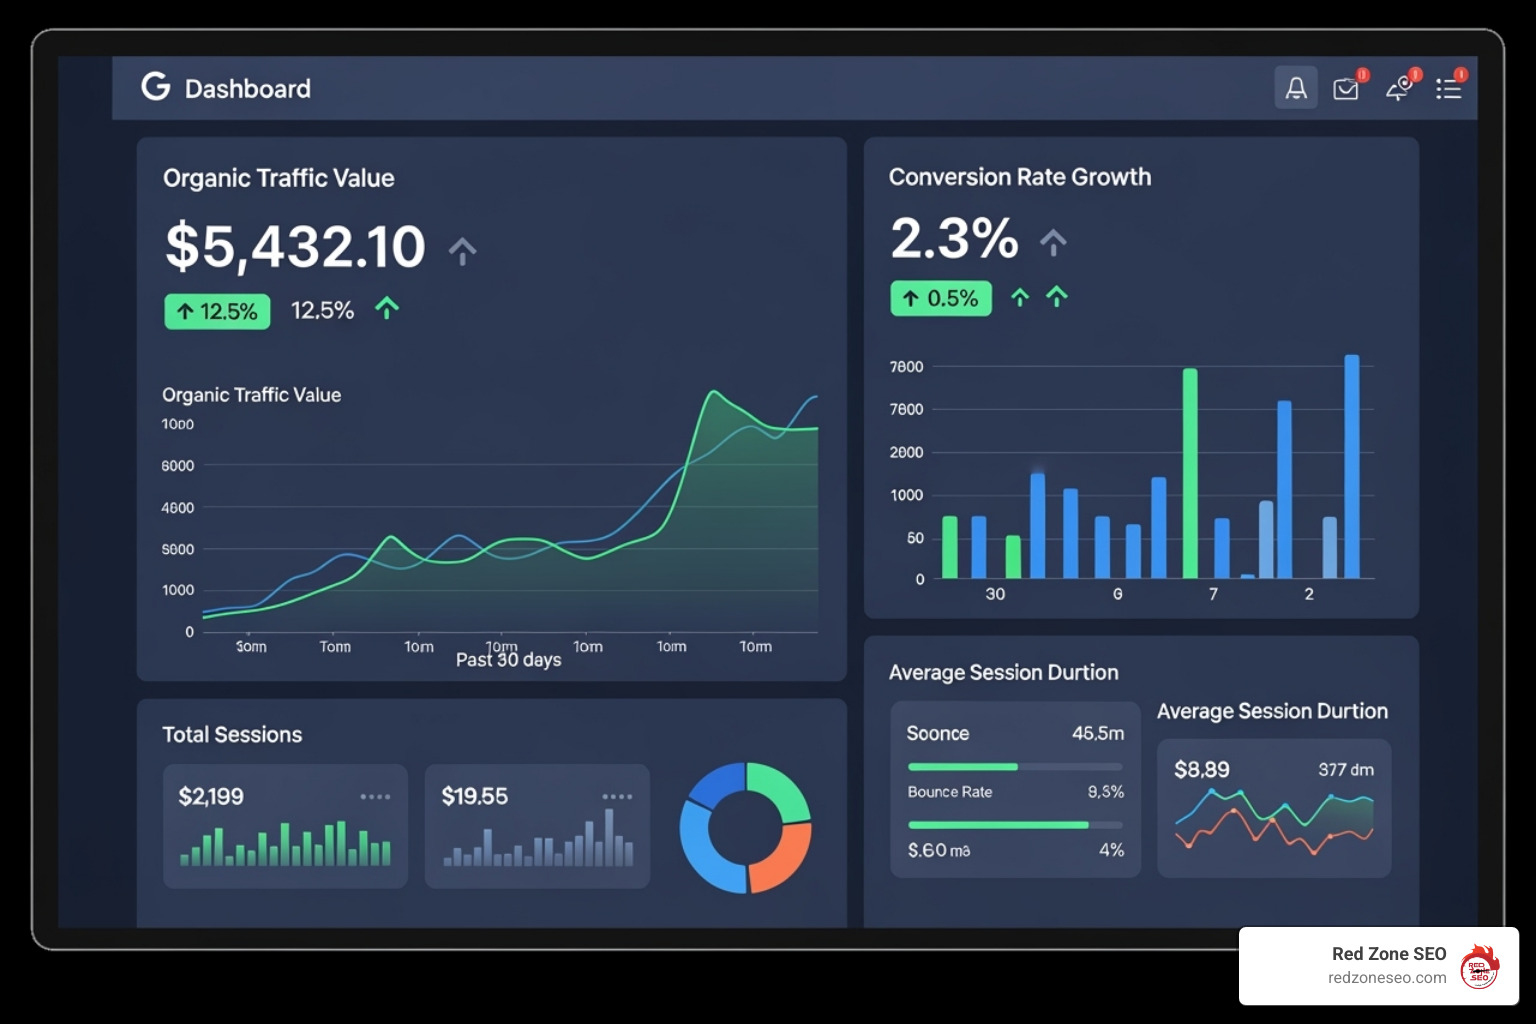Image resolution: width=1536 pixels, height=1024 pixels.
Task: Click the tallest blue bar in conversion chart
Action: pos(1352,466)
